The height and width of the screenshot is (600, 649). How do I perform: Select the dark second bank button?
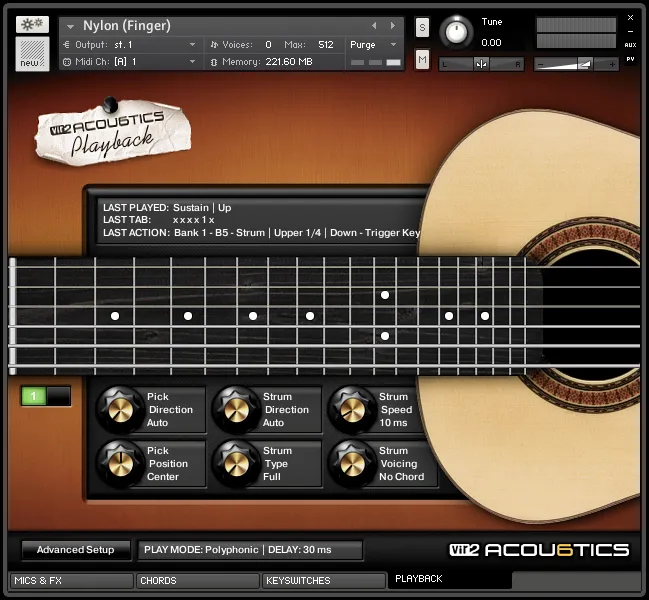pos(58,396)
